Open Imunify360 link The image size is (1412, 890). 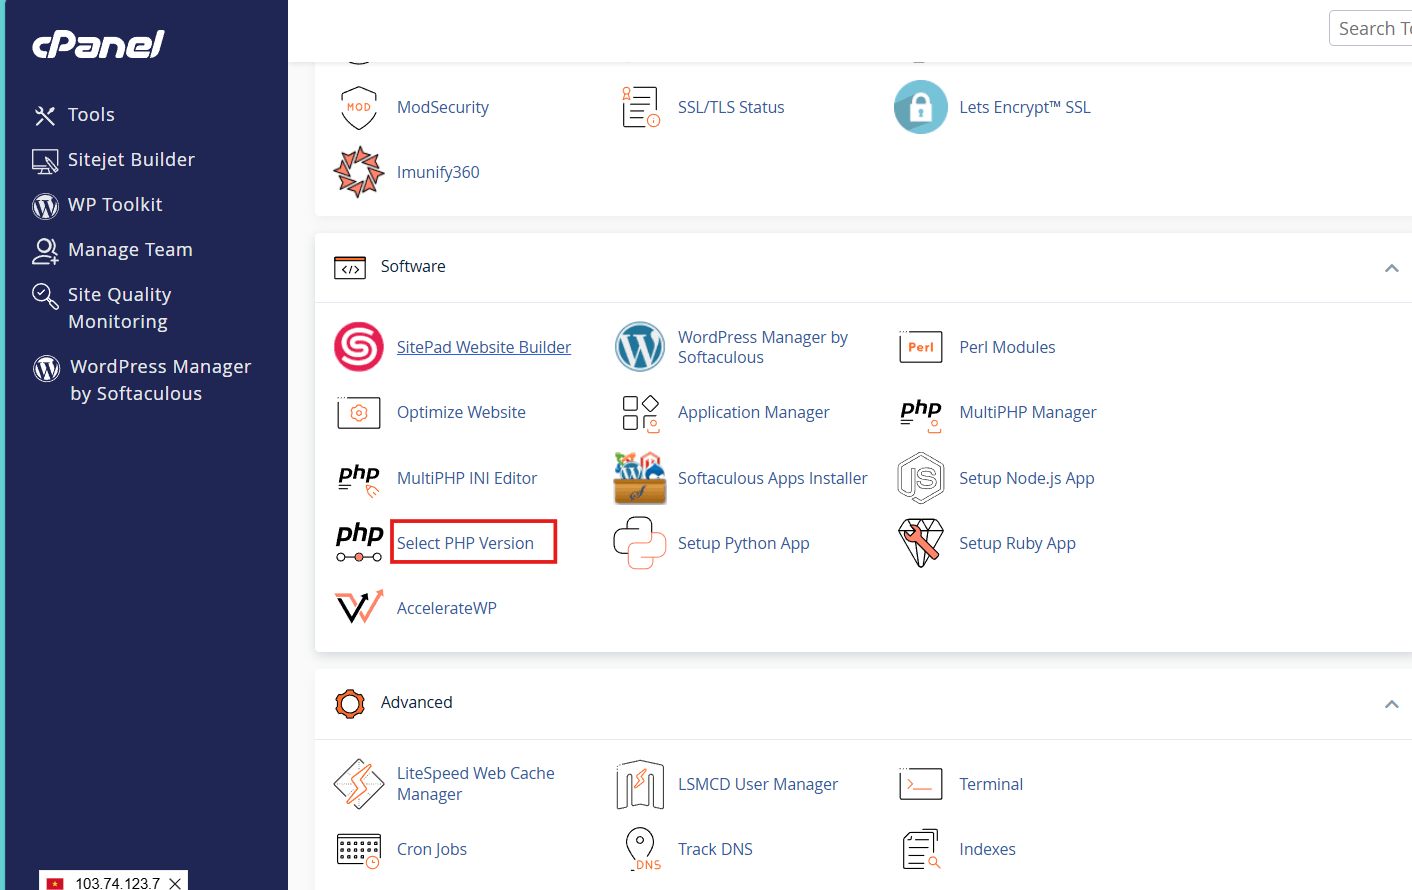[x=438, y=172]
